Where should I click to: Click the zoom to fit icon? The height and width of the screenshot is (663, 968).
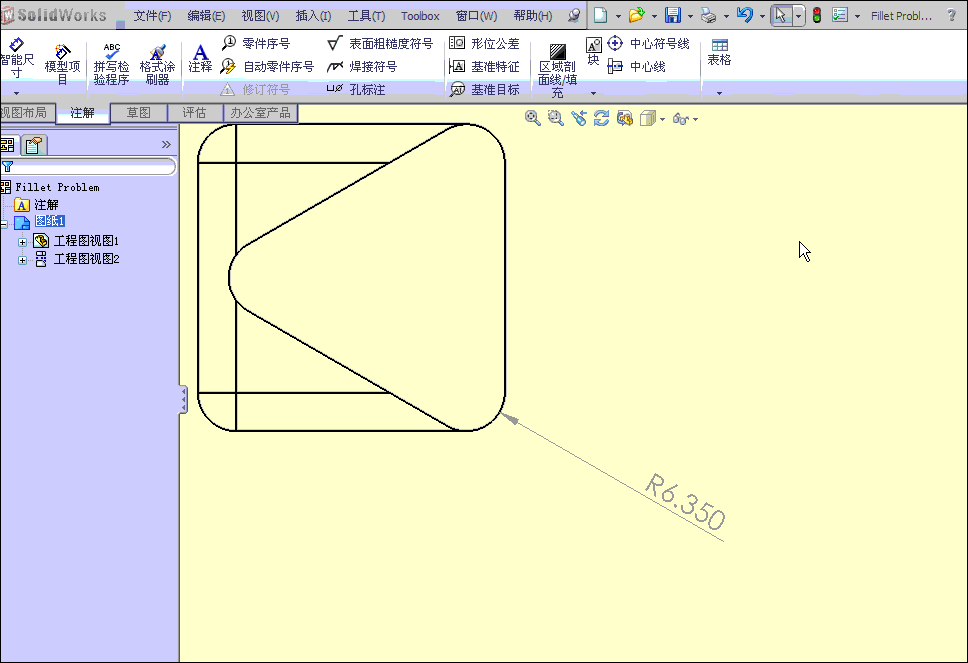[532, 118]
